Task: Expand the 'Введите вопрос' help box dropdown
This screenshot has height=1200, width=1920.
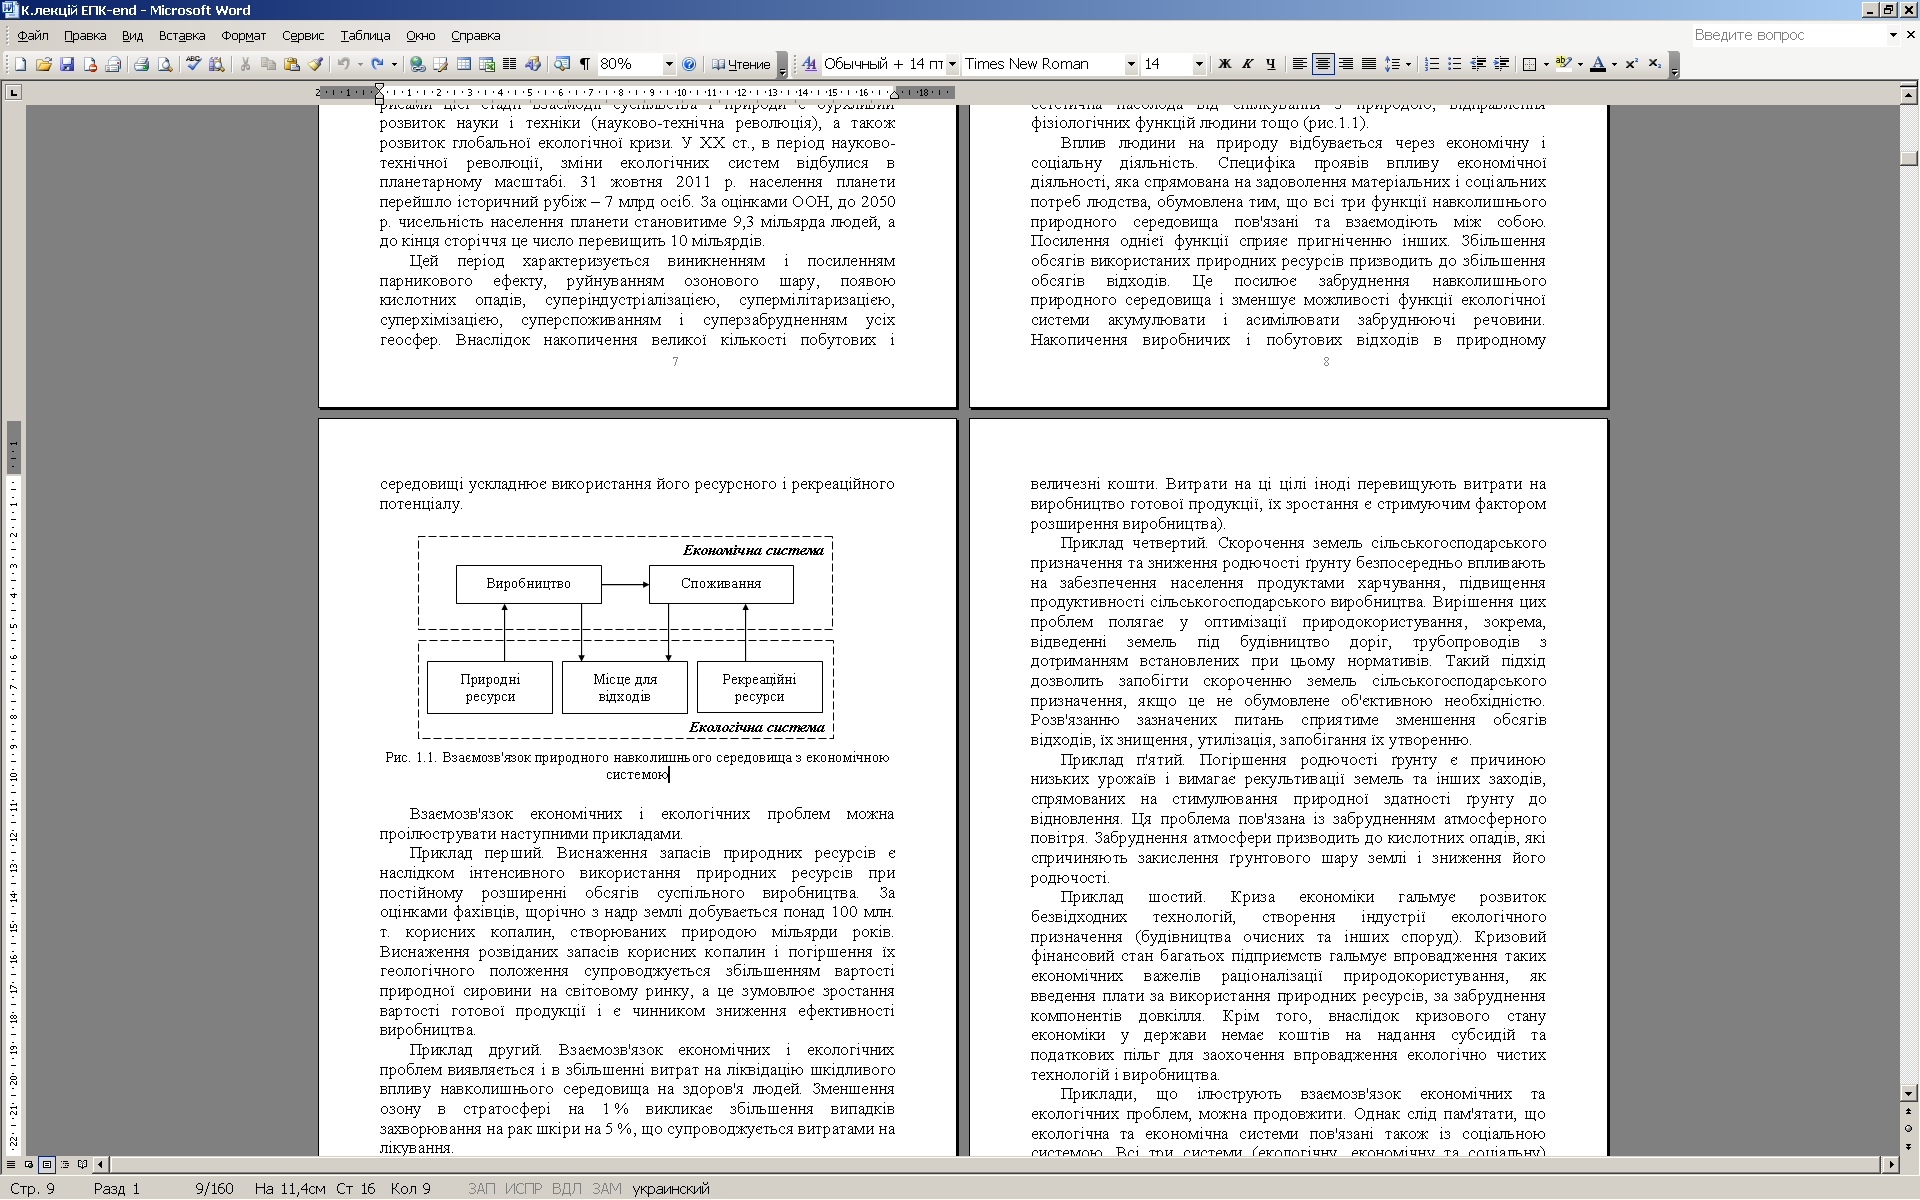Action: click(1893, 35)
